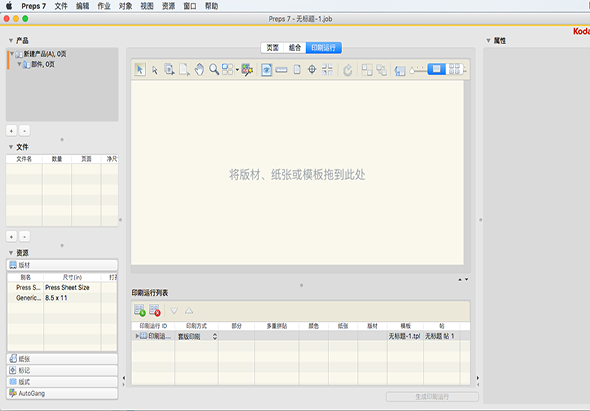Viewport: 590px width, 411px height.
Task: Open the 资源 menu
Action: pos(168,6)
